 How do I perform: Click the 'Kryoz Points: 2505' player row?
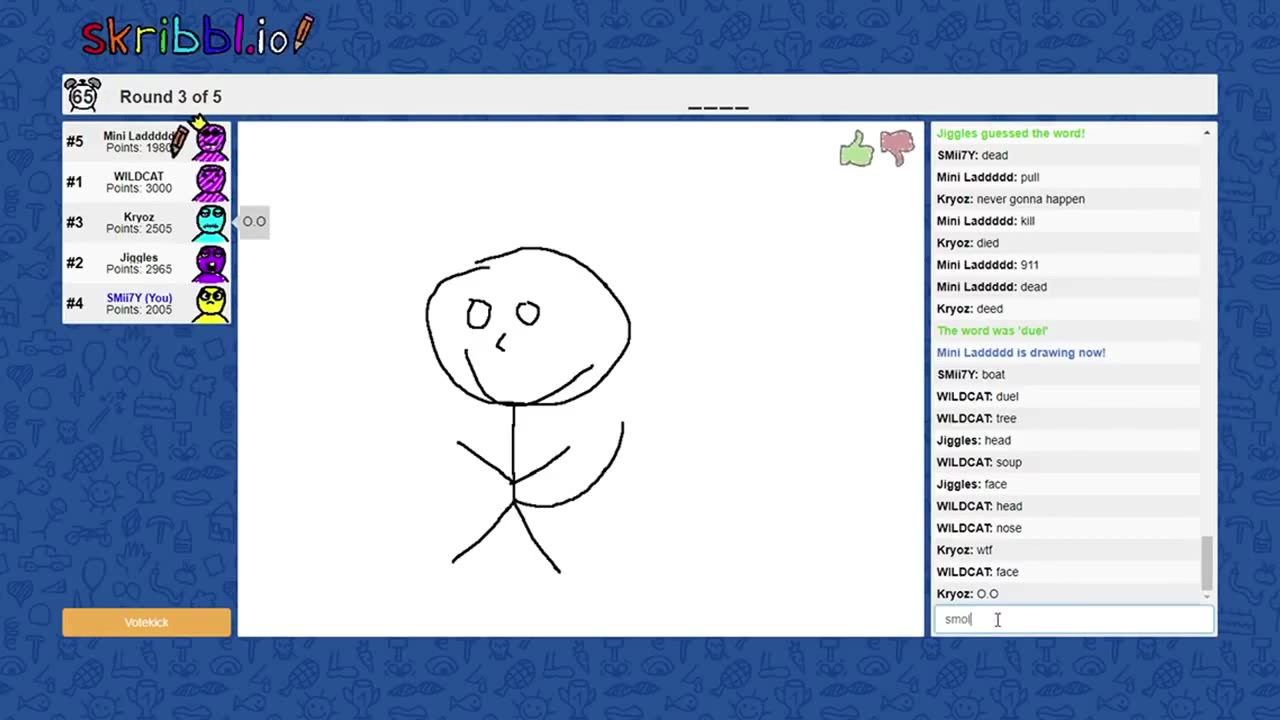[x=146, y=222]
